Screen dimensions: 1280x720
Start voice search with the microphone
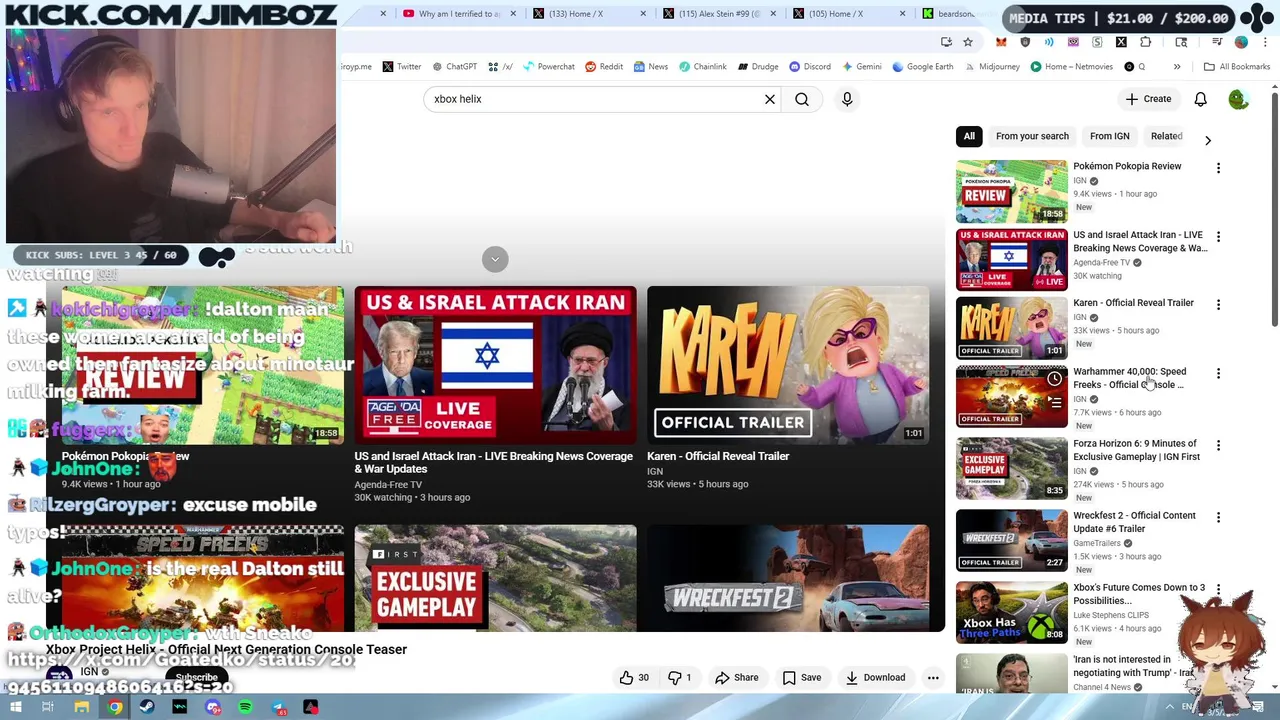tap(847, 99)
